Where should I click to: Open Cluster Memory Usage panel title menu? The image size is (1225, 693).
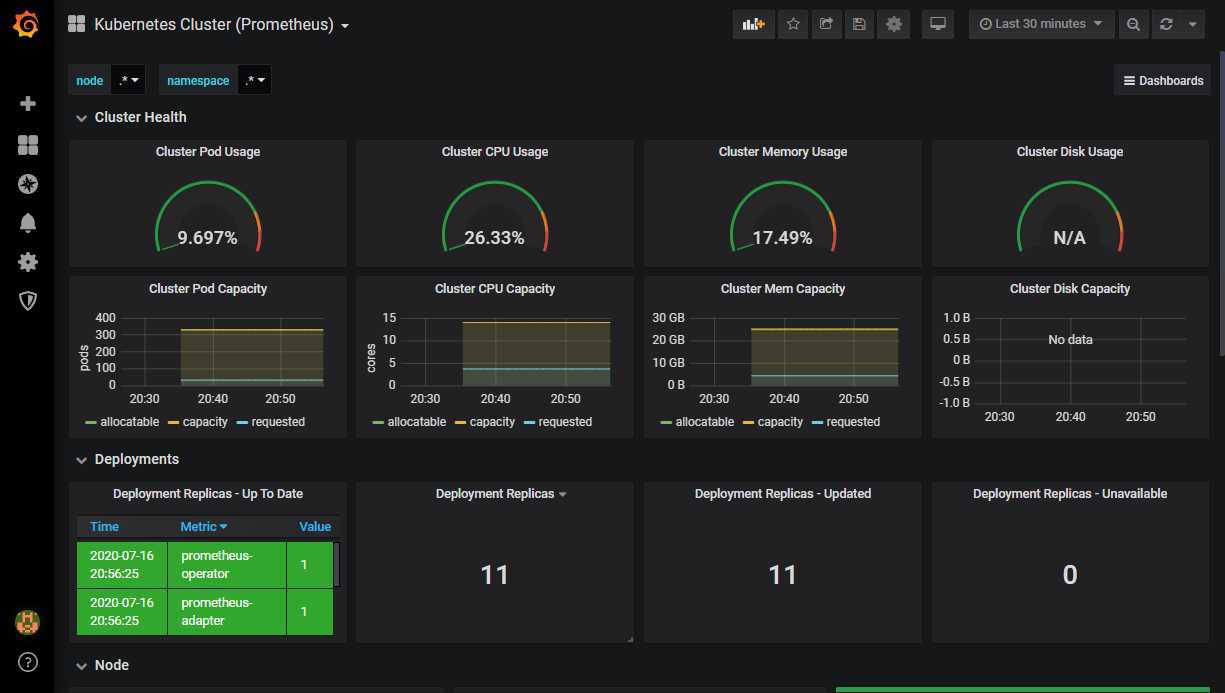point(783,152)
